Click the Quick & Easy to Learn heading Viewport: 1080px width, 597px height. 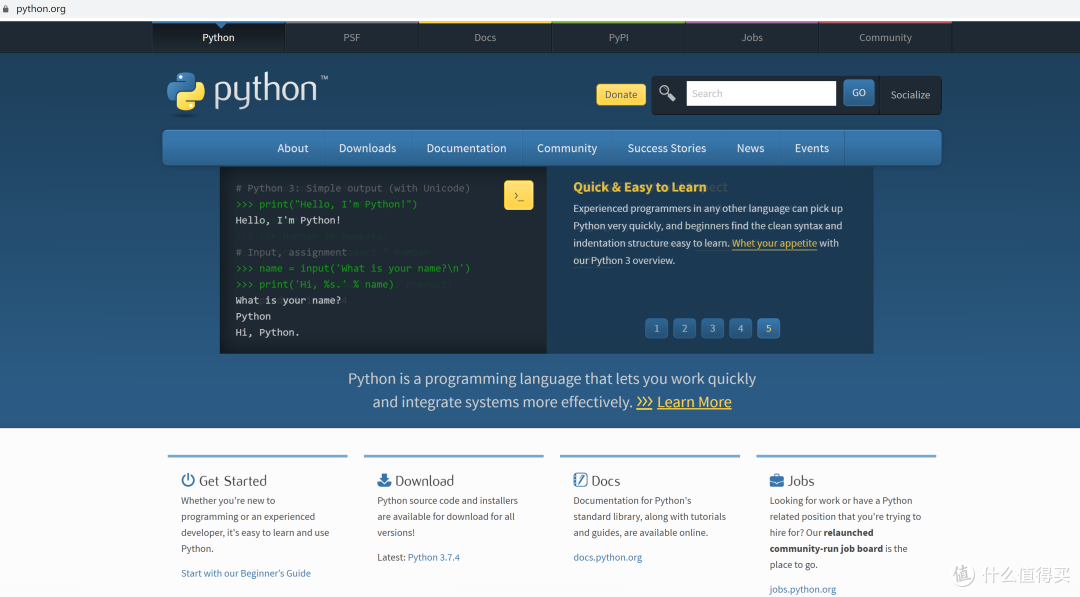639,187
